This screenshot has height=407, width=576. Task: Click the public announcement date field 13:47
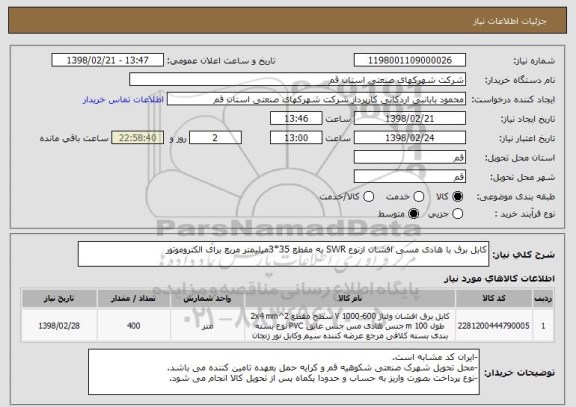[x=108, y=60]
